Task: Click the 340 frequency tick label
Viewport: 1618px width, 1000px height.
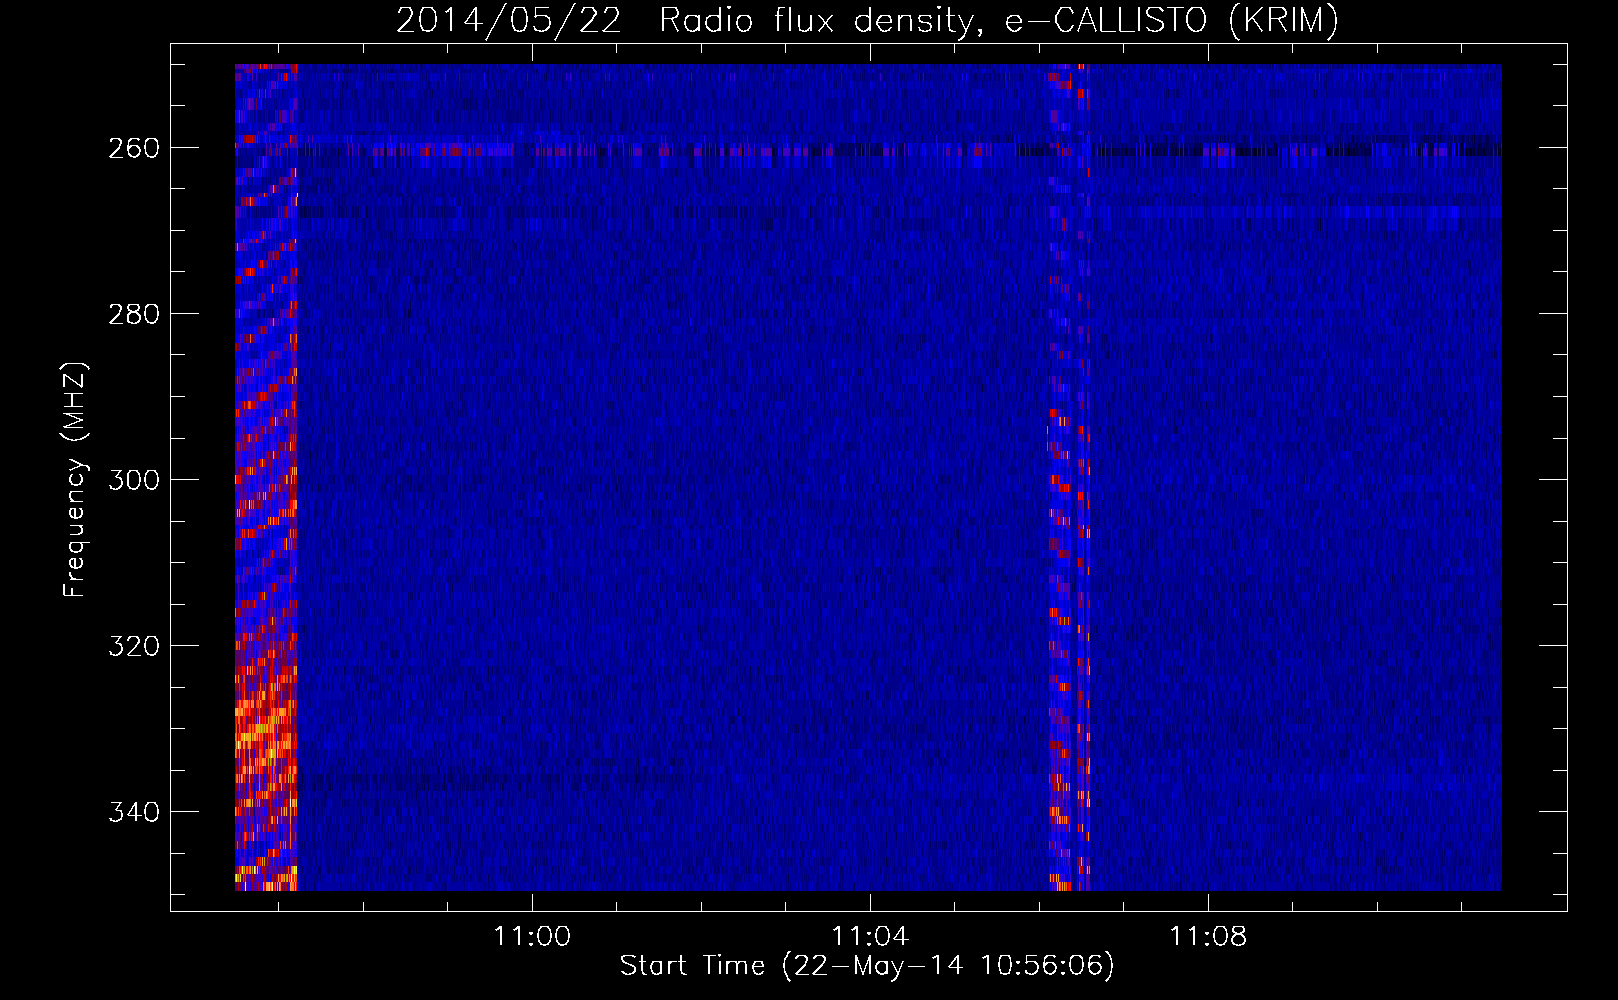Action: click(134, 812)
